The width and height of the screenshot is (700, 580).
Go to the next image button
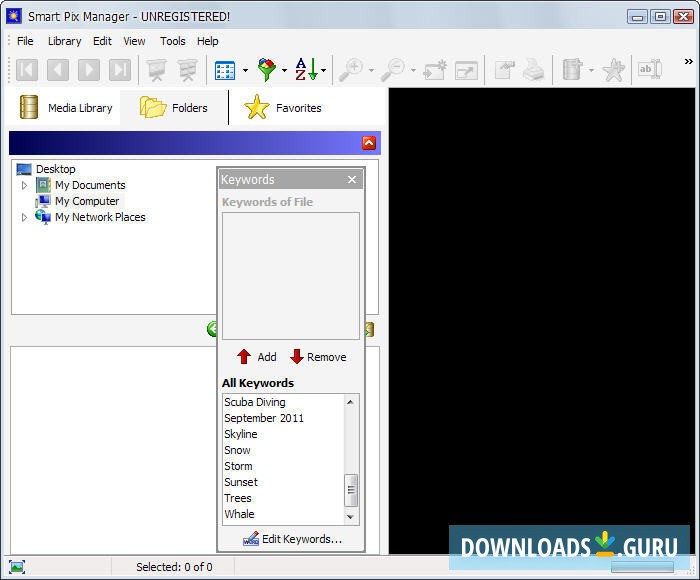[x=89, y=70]
